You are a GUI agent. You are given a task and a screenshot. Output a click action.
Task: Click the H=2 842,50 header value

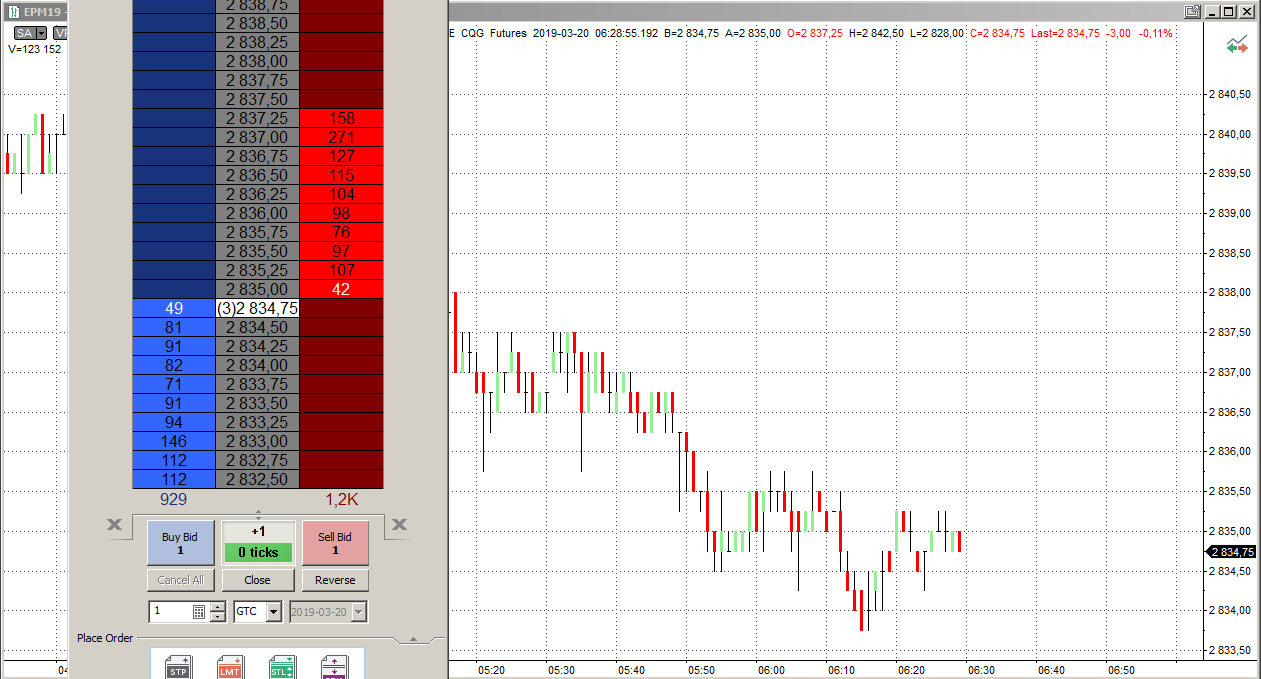pyautogui.click(x=877, y=33)
